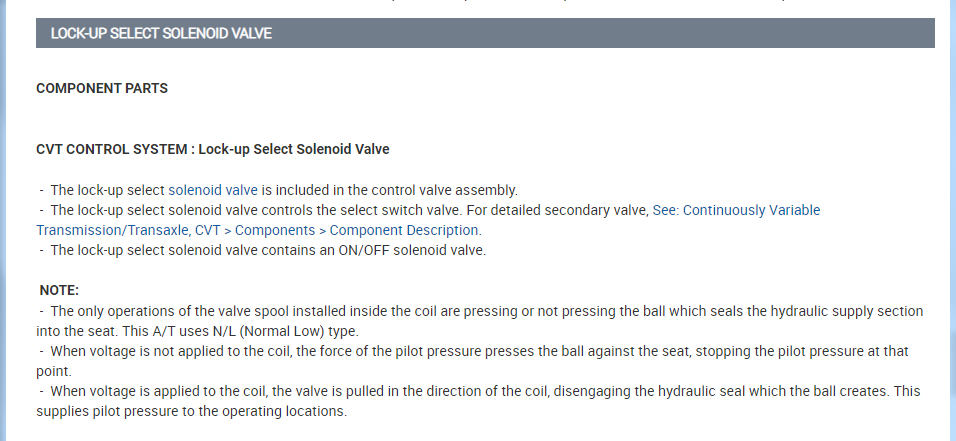Click the "CVT CONTROL SYSTEM" bold heading
This screenshot has width=956, height=441.
tap(112, 149)
